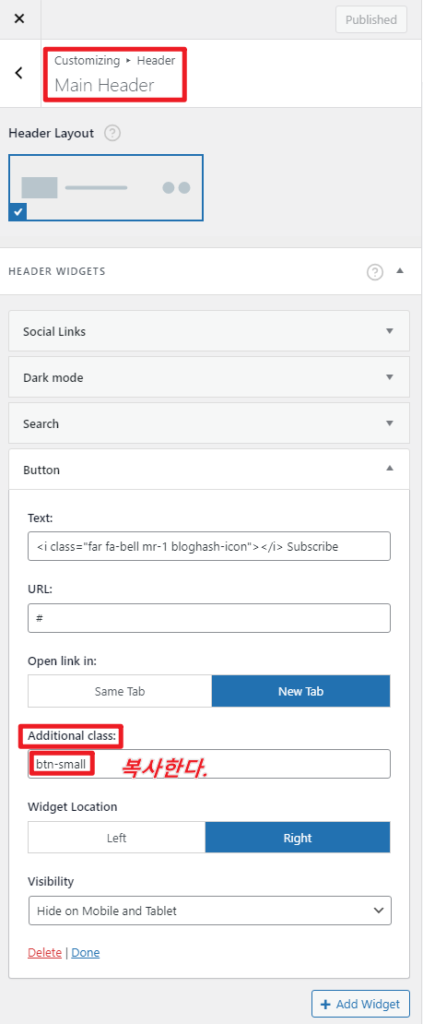Go back using the left chevron arrow
The image size is (423, 1024).
pos(19,72)
